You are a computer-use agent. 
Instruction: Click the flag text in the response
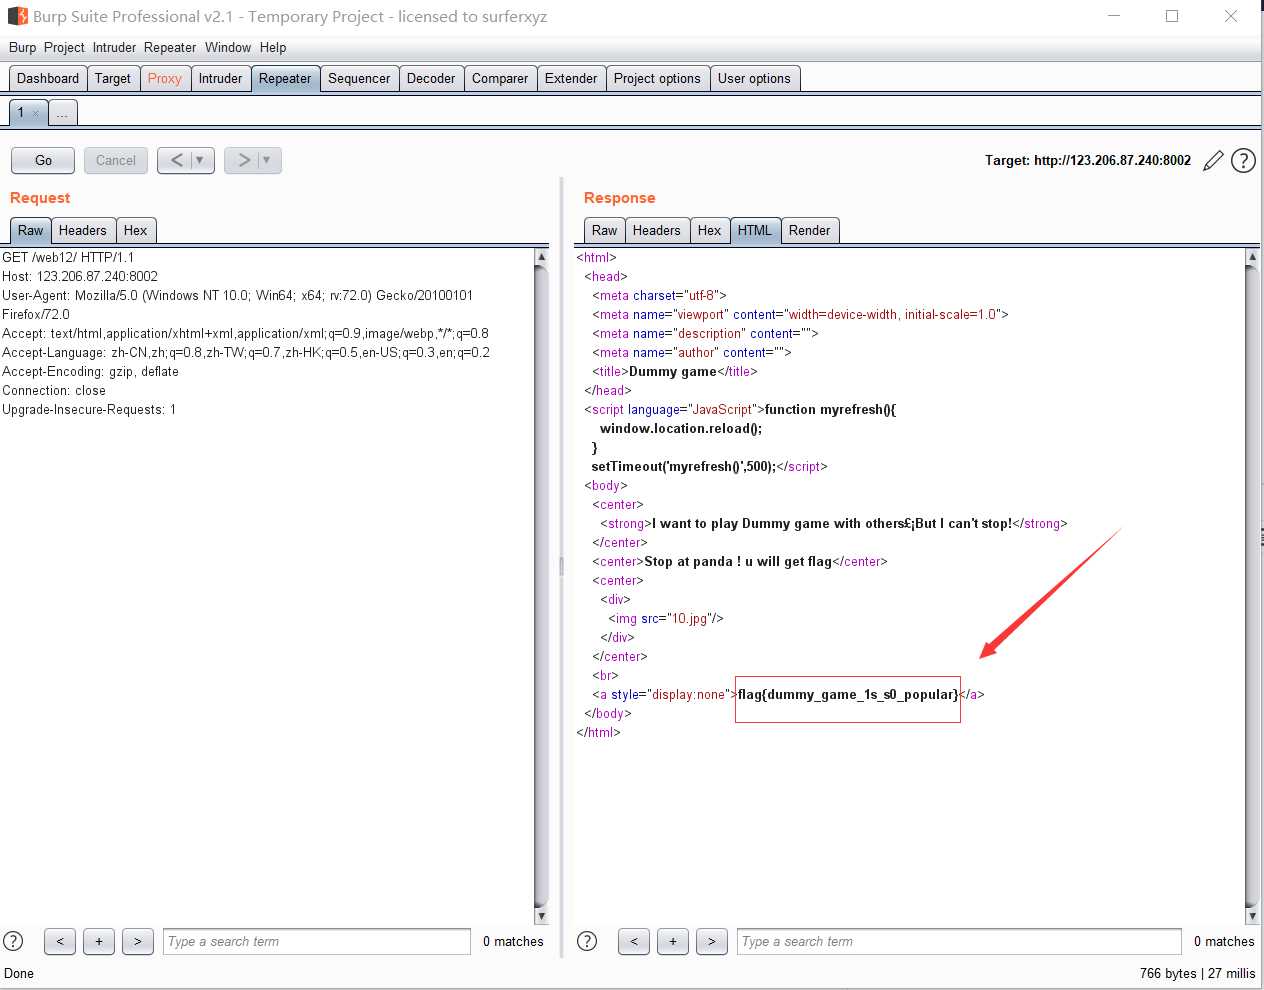coord(848,694)
